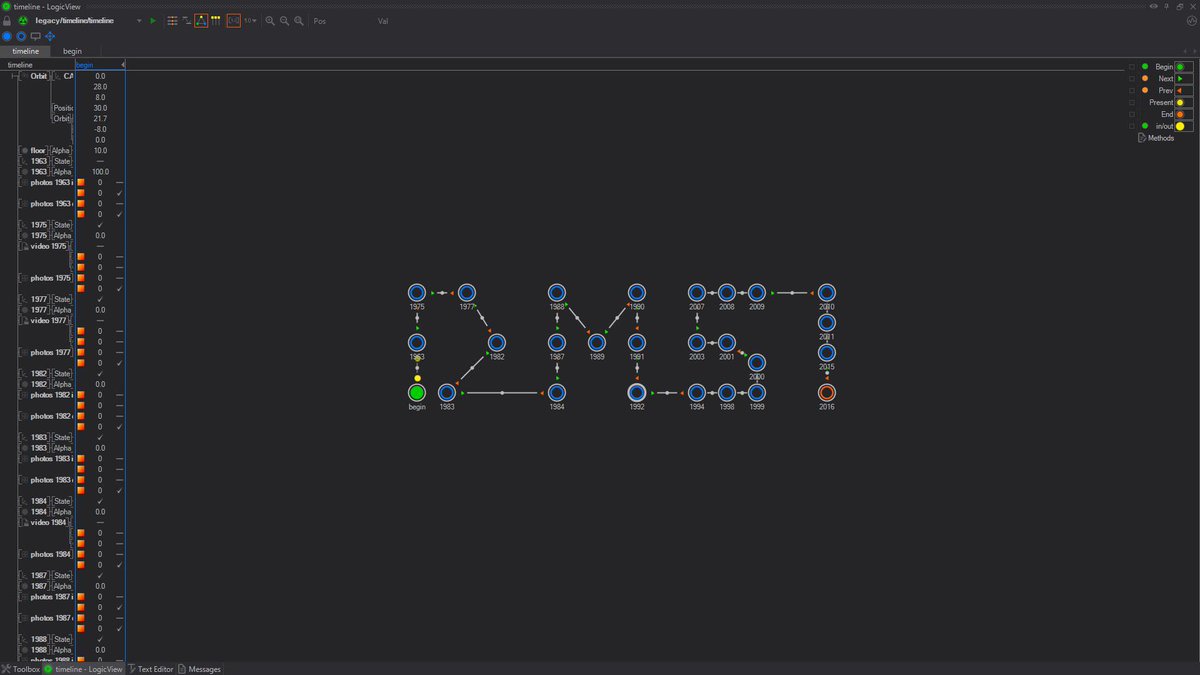Click the yellow-dot sliders icon

point(216,20)
